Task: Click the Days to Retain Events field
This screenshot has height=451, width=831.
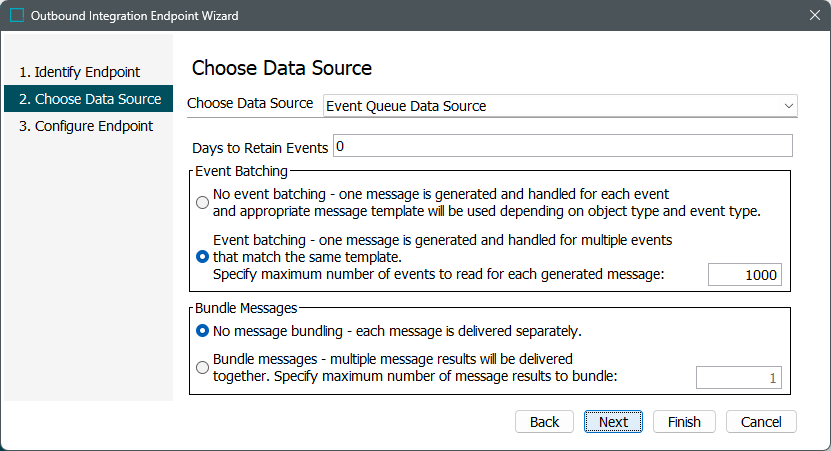Action: 562,146
